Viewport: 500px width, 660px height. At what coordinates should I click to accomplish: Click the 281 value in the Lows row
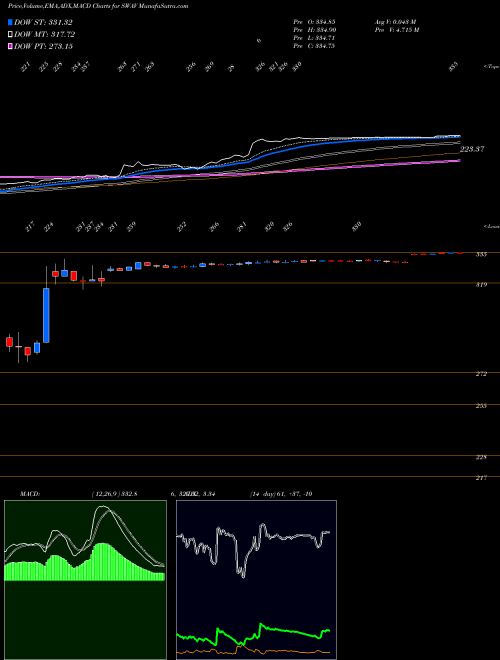242,227
